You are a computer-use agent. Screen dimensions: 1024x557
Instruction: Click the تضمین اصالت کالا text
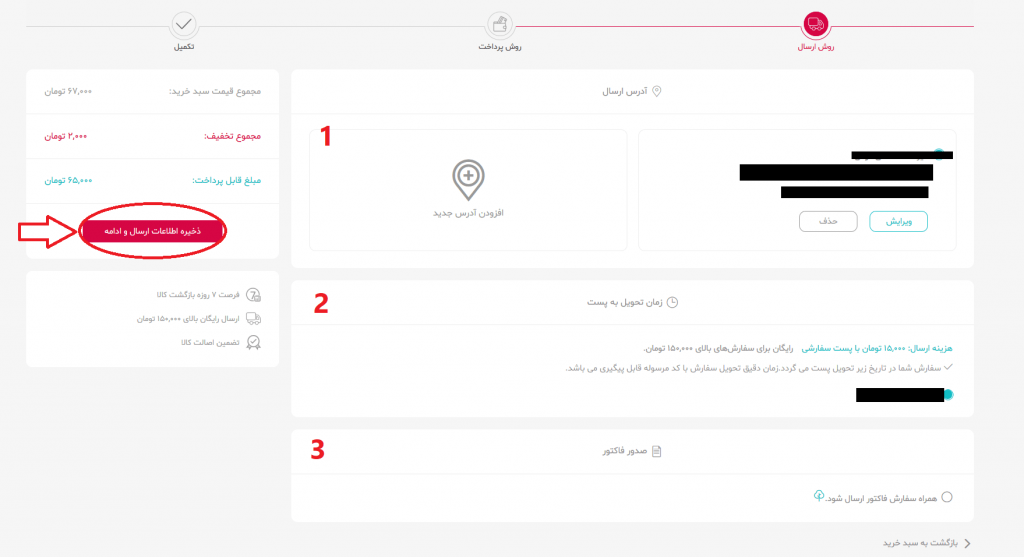210,343
